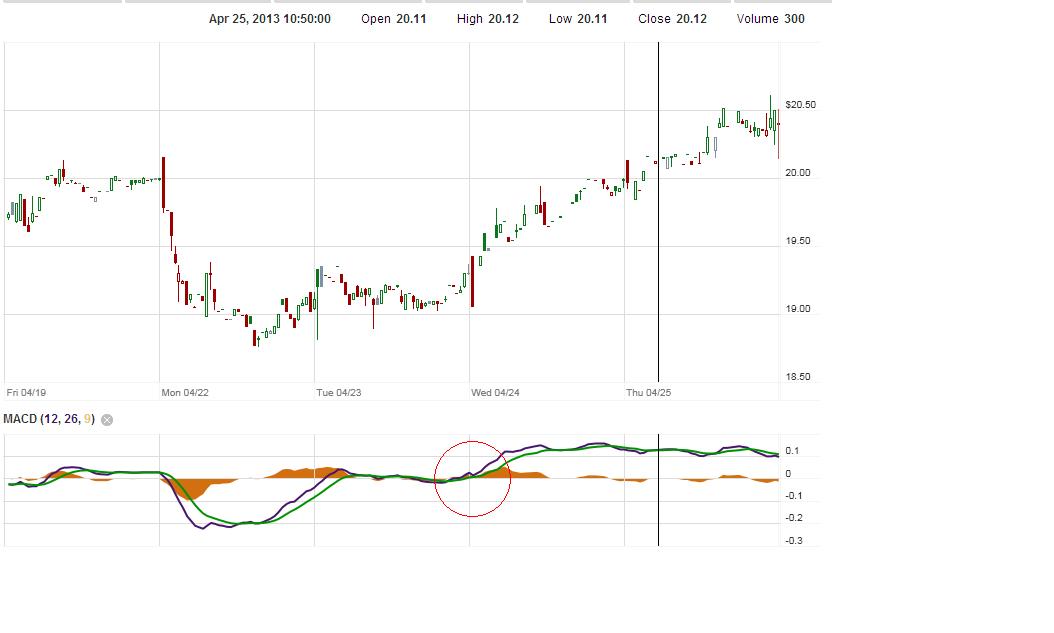Click the -0.2 MACD axis label
This screenshot has width=1054, height=633.
point(794,518)
